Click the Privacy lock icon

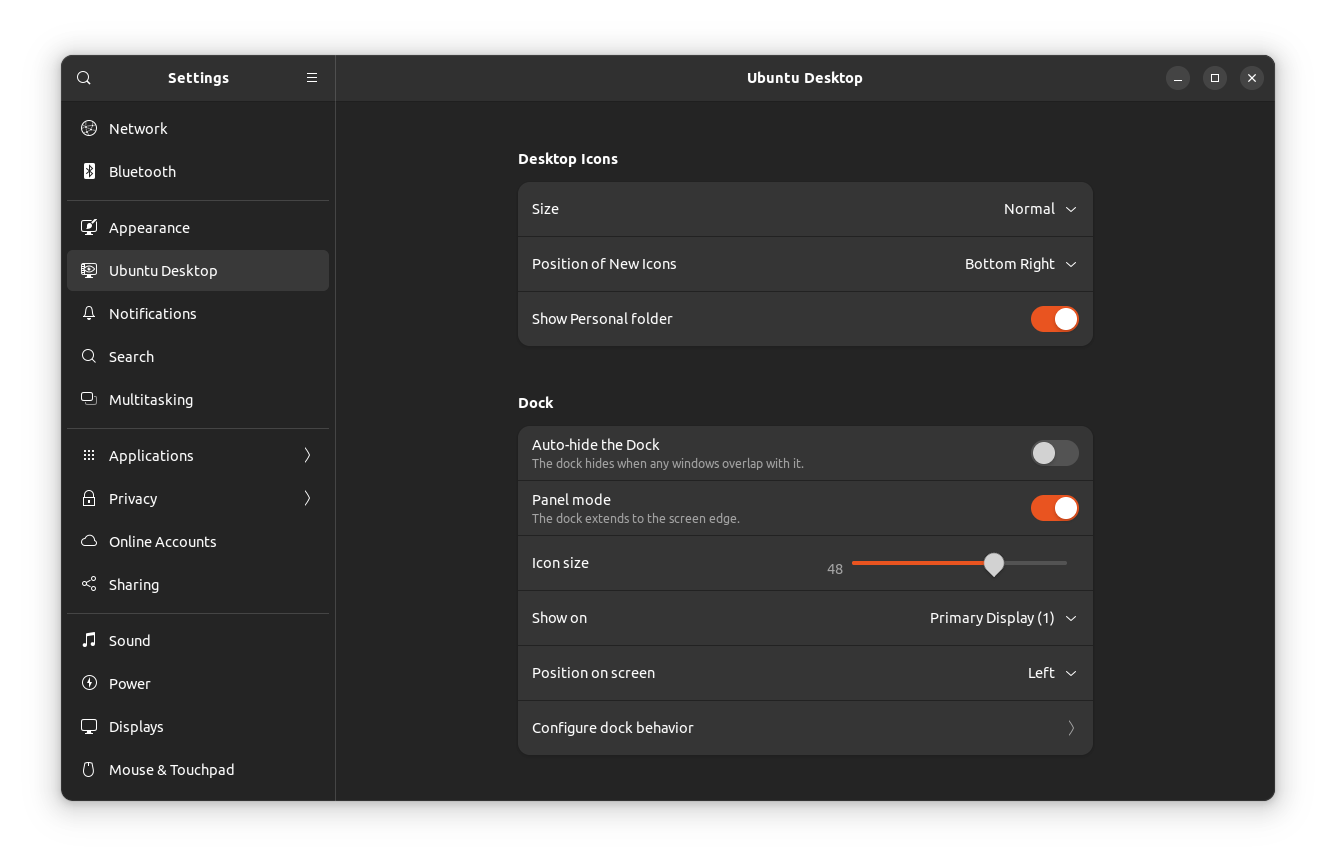point(89,498)
